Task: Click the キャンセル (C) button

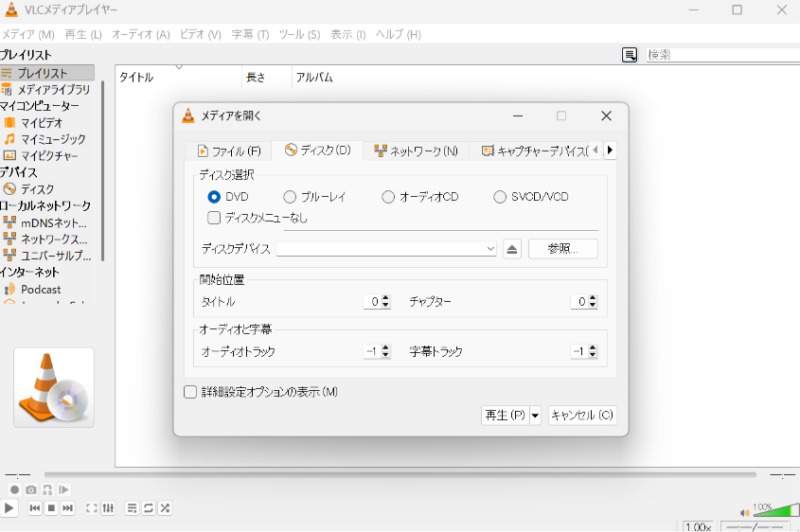Action: click(x=582, y=415)
